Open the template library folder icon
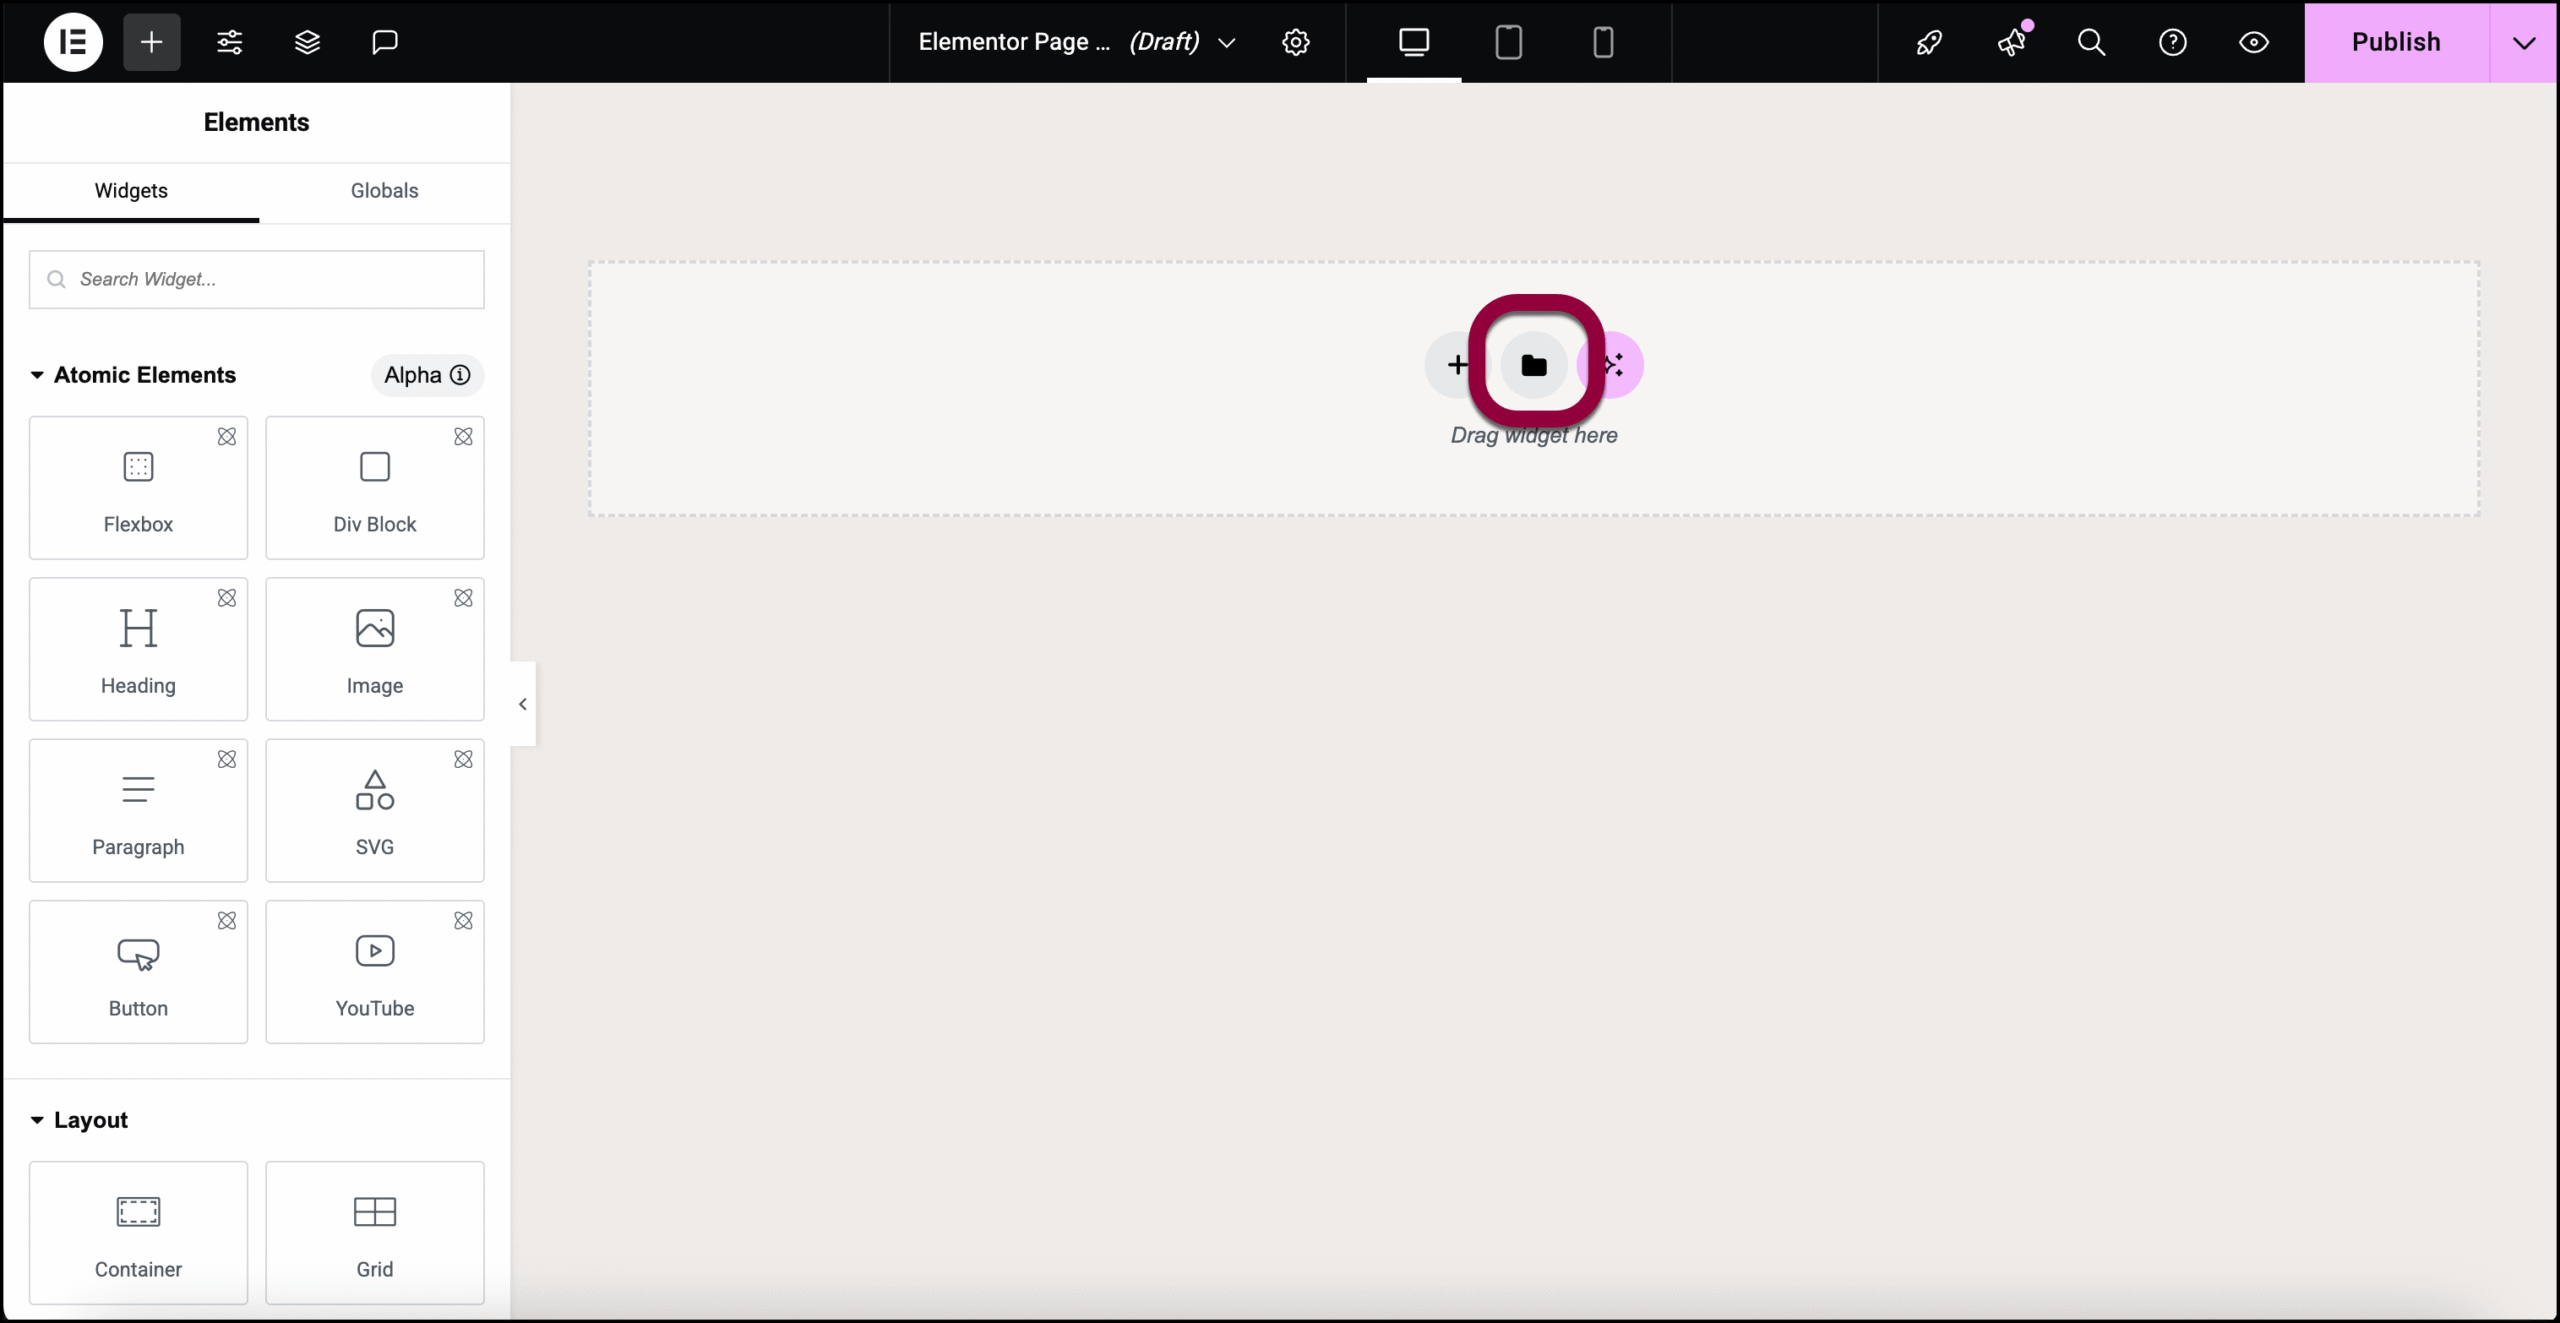This screenshot has height=1323, width=2560. tap(1534, 365)
